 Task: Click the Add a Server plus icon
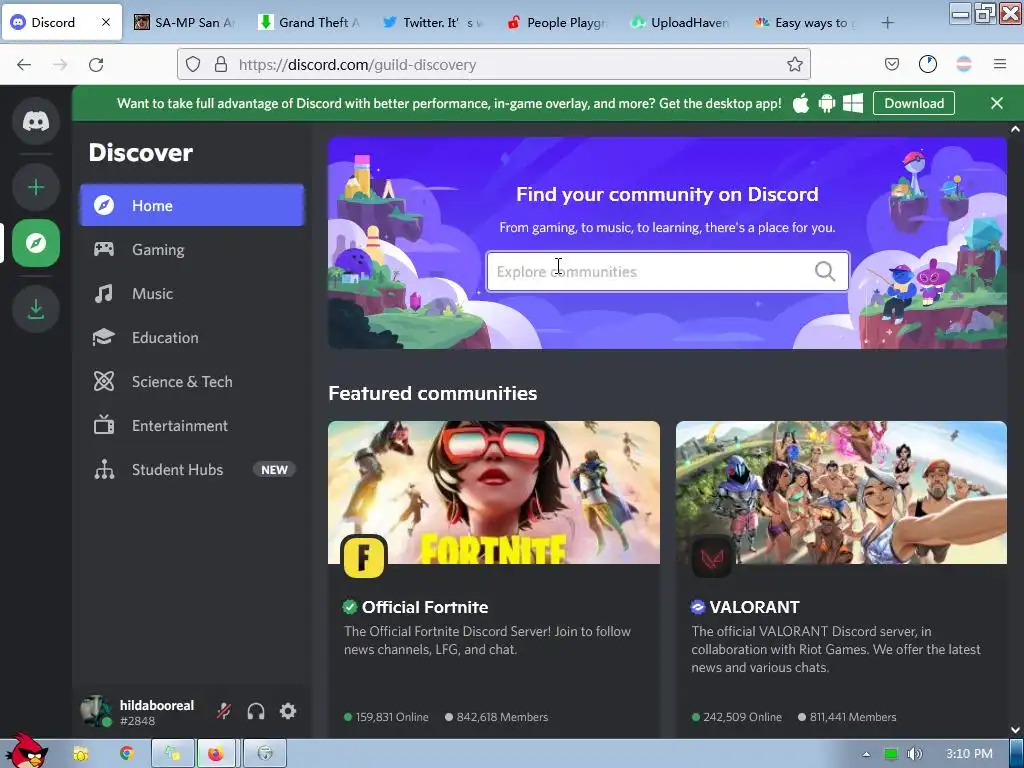36,187
